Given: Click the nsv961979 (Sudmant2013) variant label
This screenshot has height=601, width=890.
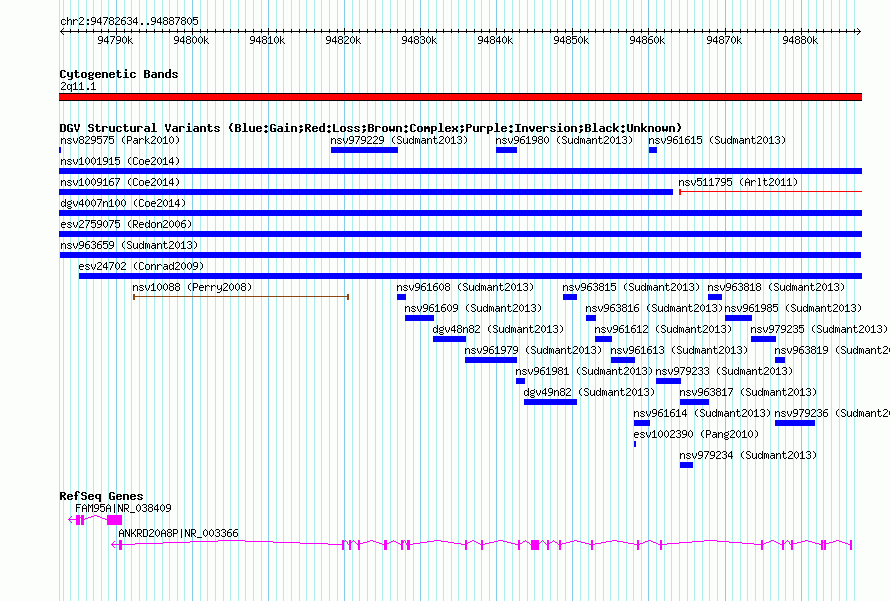Looking at the screenshot, I should pos(533,350).
